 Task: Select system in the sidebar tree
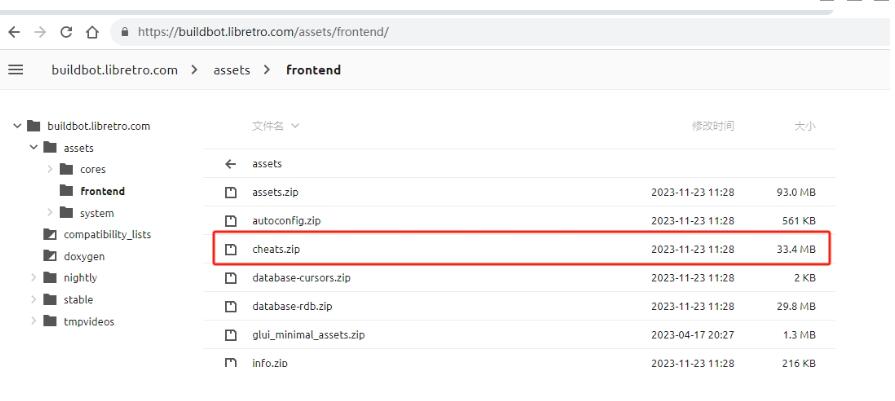[97, 213]
